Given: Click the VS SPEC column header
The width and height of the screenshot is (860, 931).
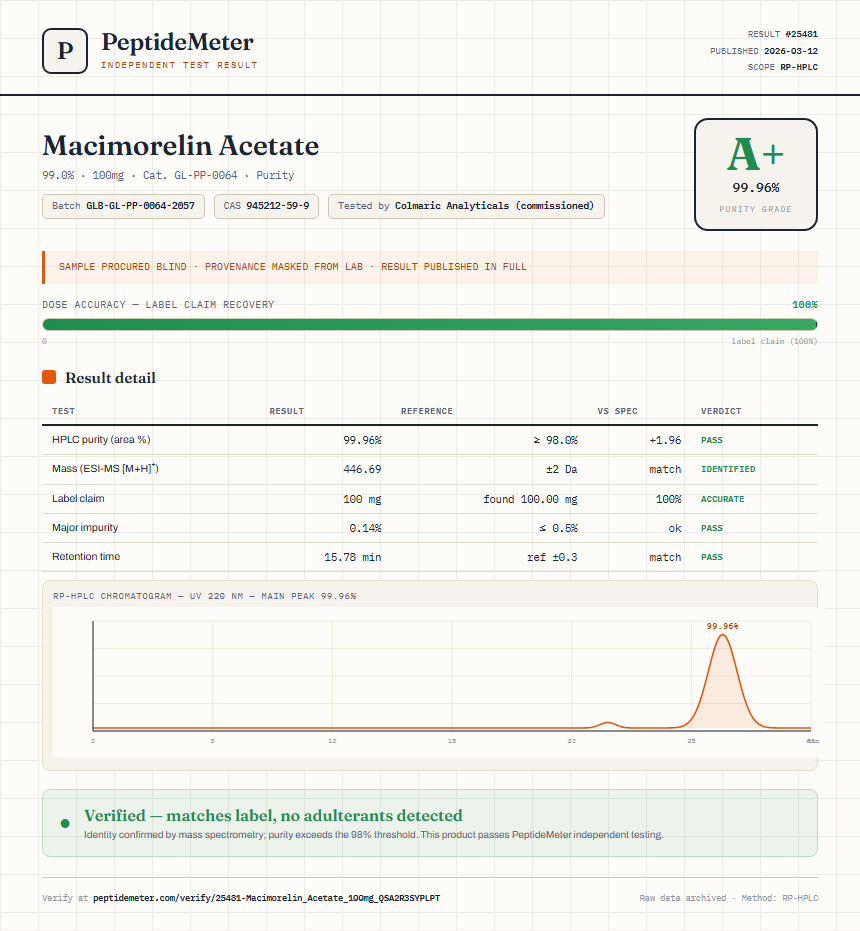Looking at the screenshot, I should tap(618, 411).
